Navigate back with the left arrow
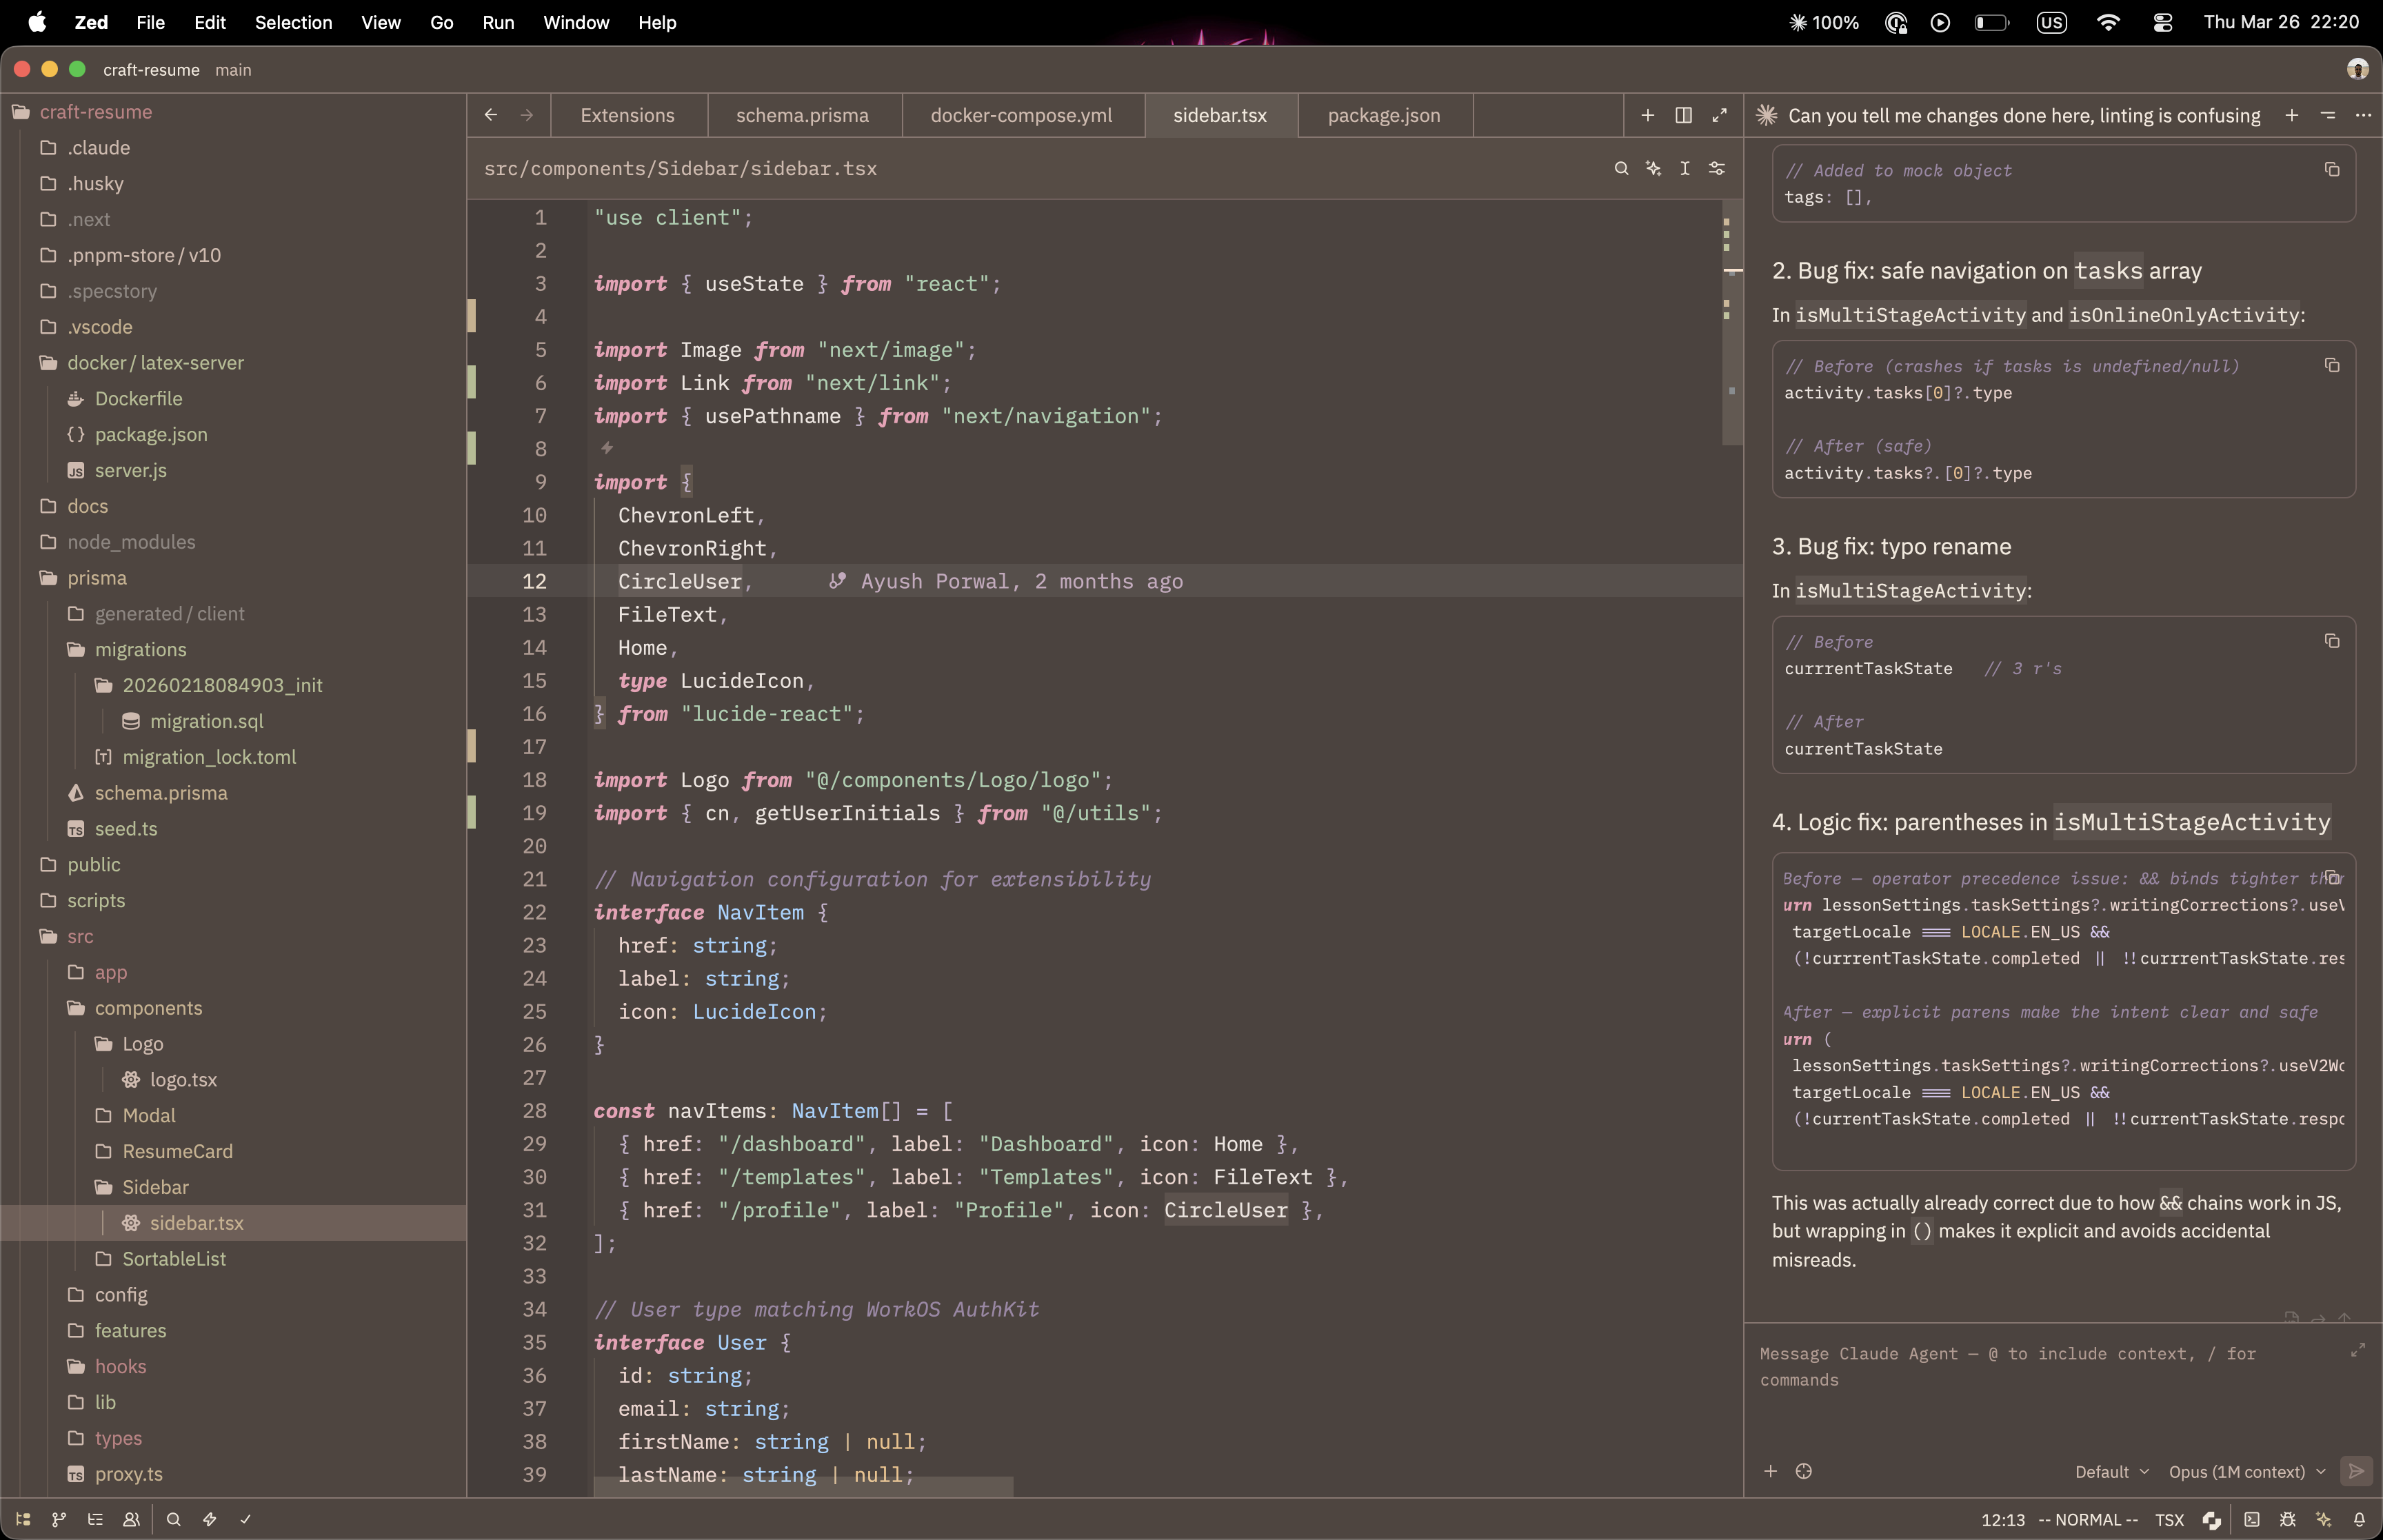The image size is (2383, 1540). click(x=491, y=115)
